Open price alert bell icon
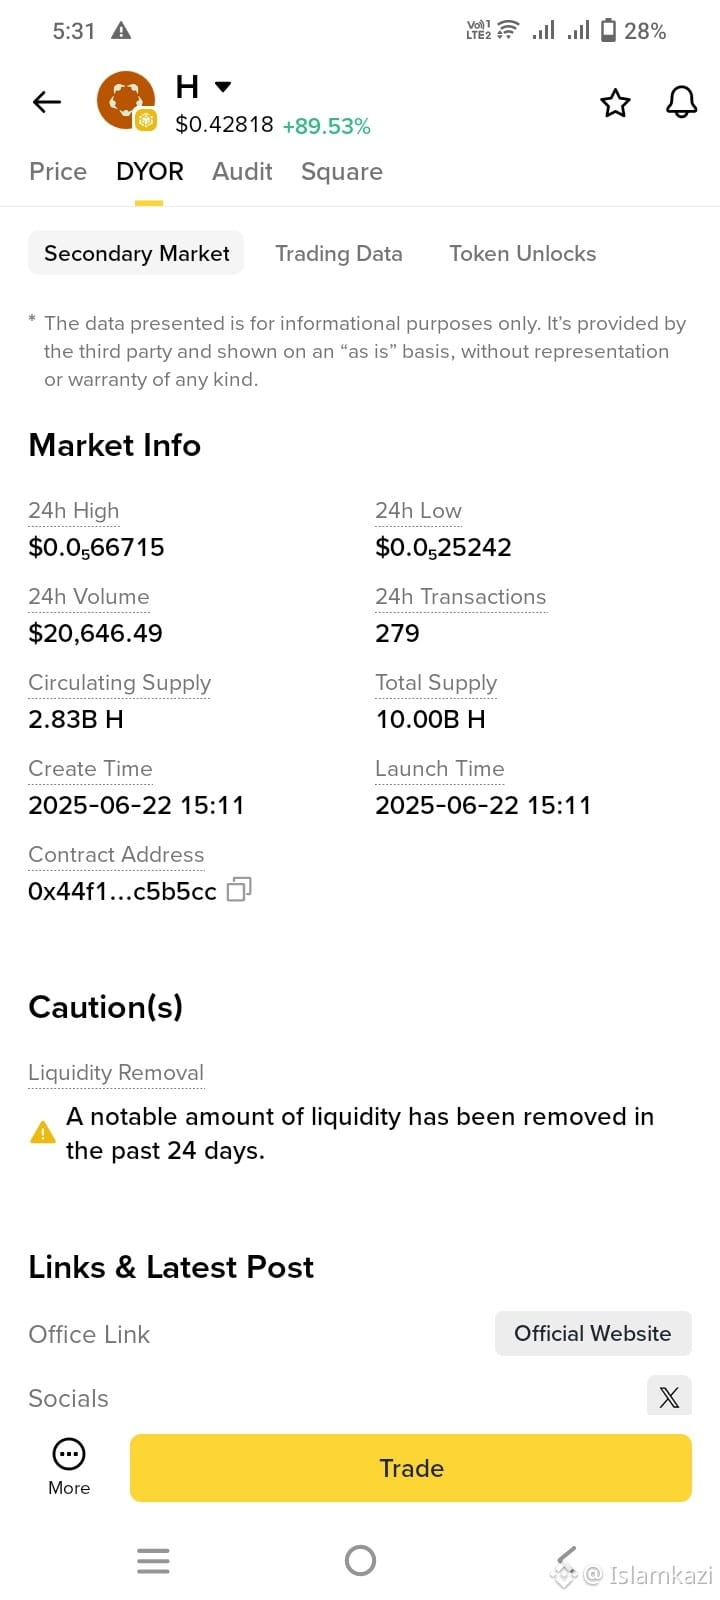Screen dimensions: 720x1600 pyautogui.click(x=682, y=102)
